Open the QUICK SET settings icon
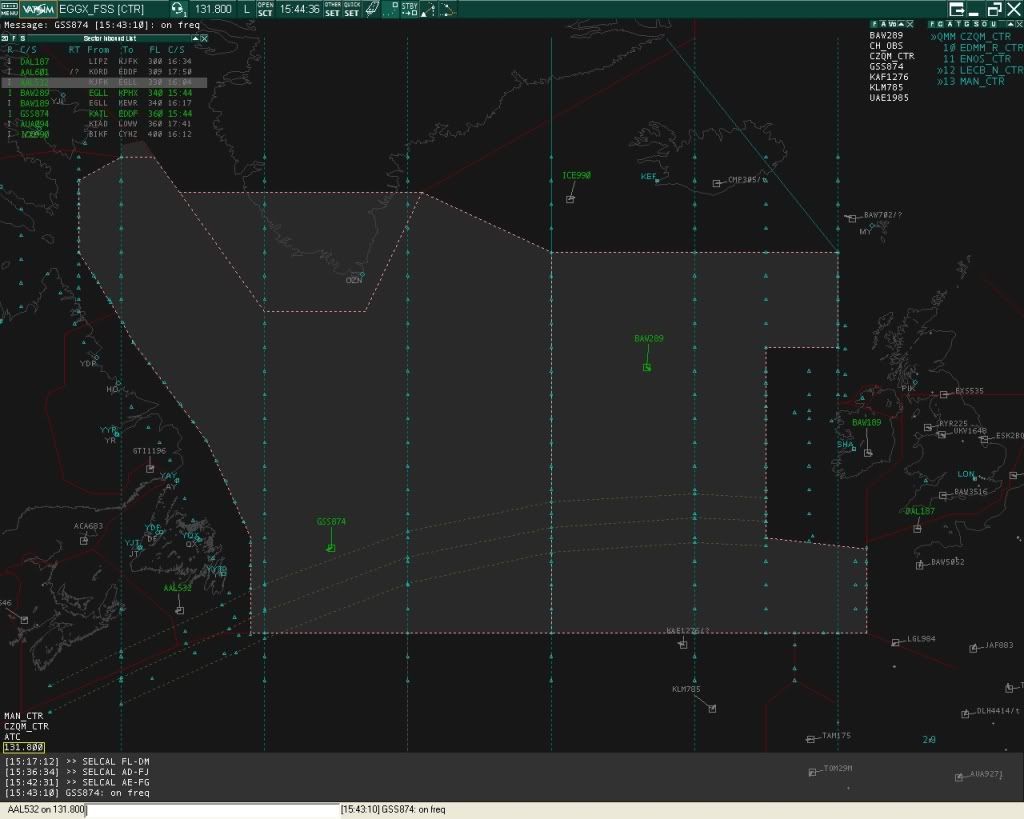 [x=350, y=8]
